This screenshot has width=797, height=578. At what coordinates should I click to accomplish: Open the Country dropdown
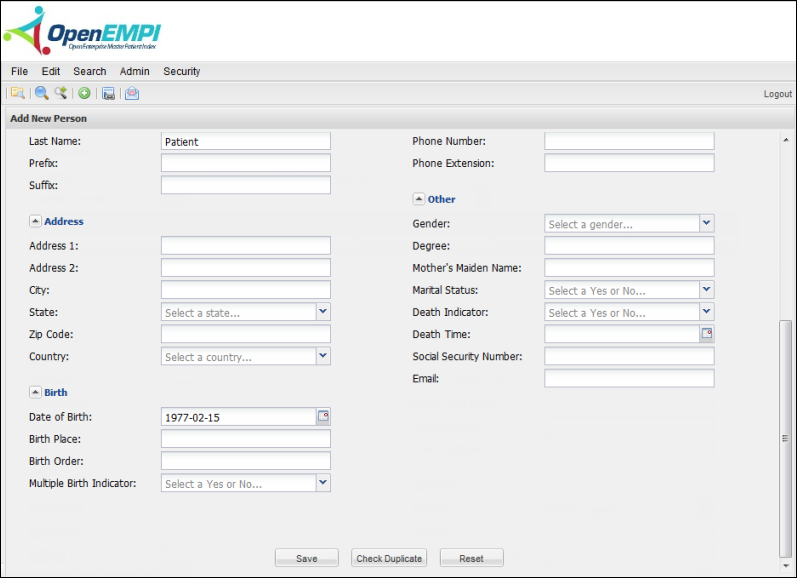323,356
